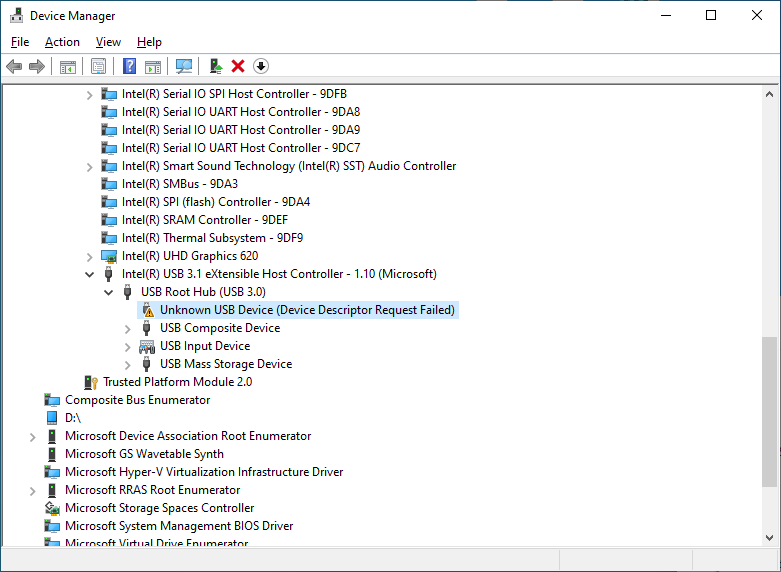Expand the Microsoft RRAS Root Enumerator node

click(33, 491)
